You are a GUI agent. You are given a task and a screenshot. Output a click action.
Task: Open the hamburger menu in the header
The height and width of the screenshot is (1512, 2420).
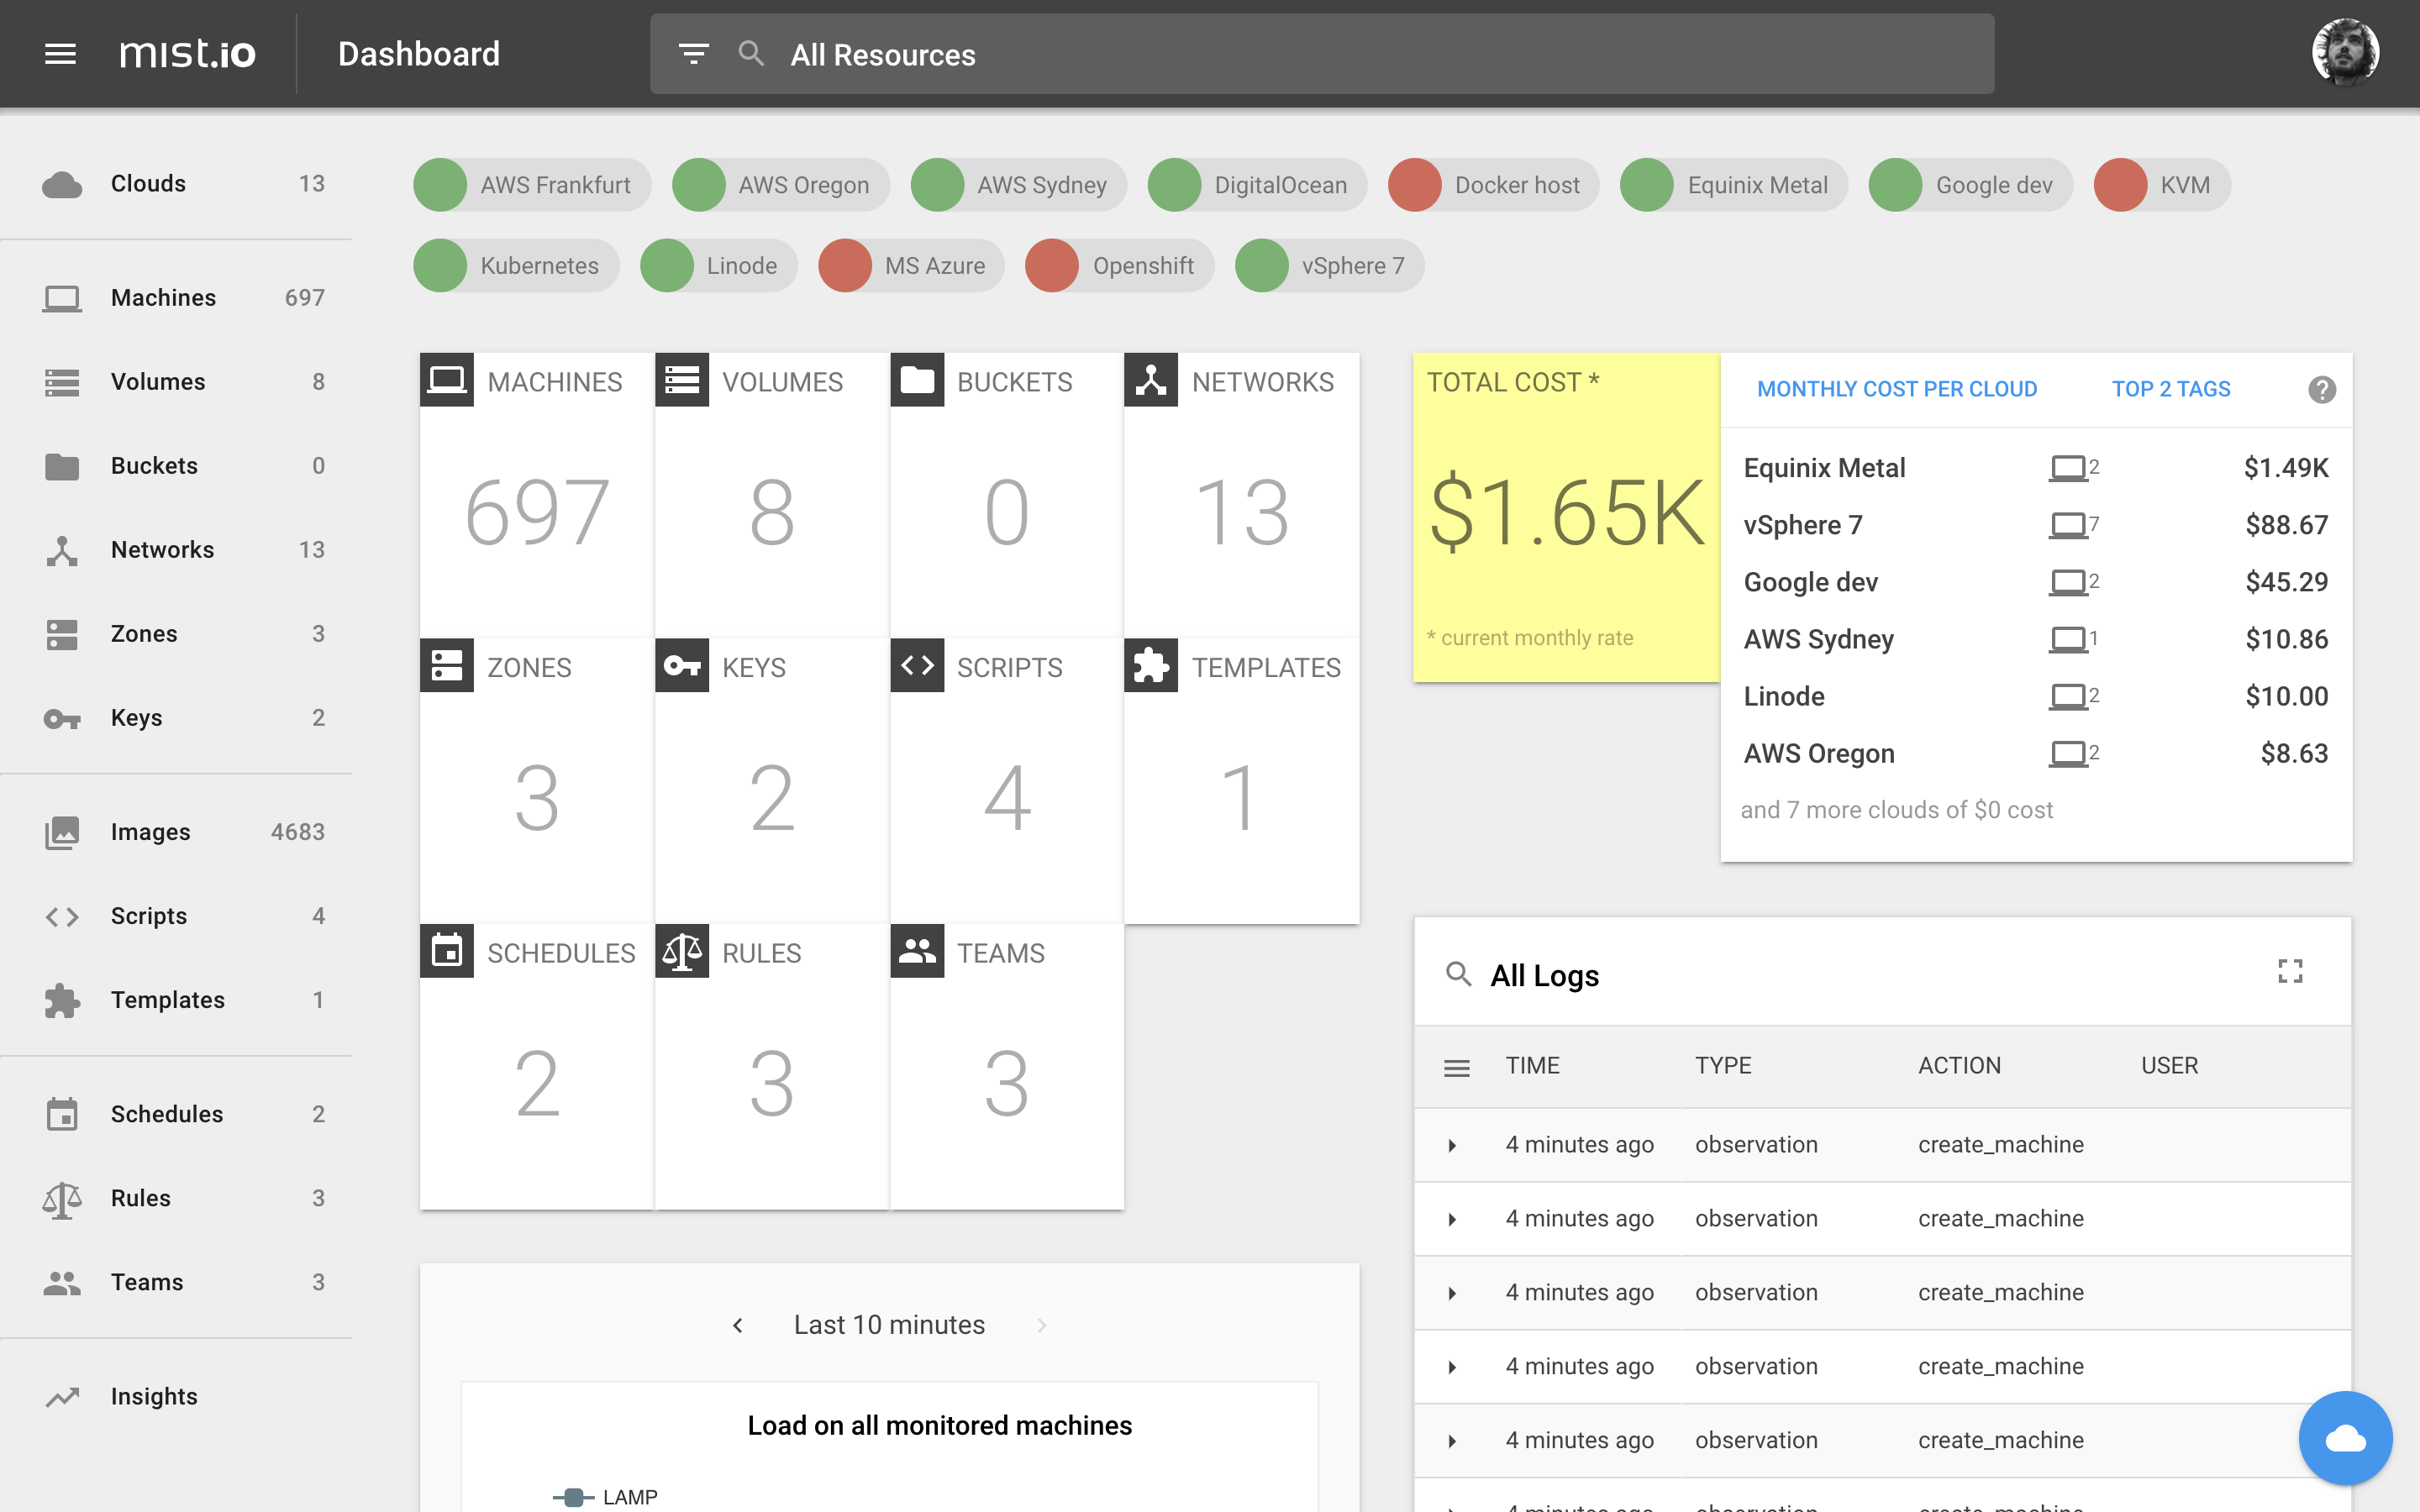(x=60, y=54)
